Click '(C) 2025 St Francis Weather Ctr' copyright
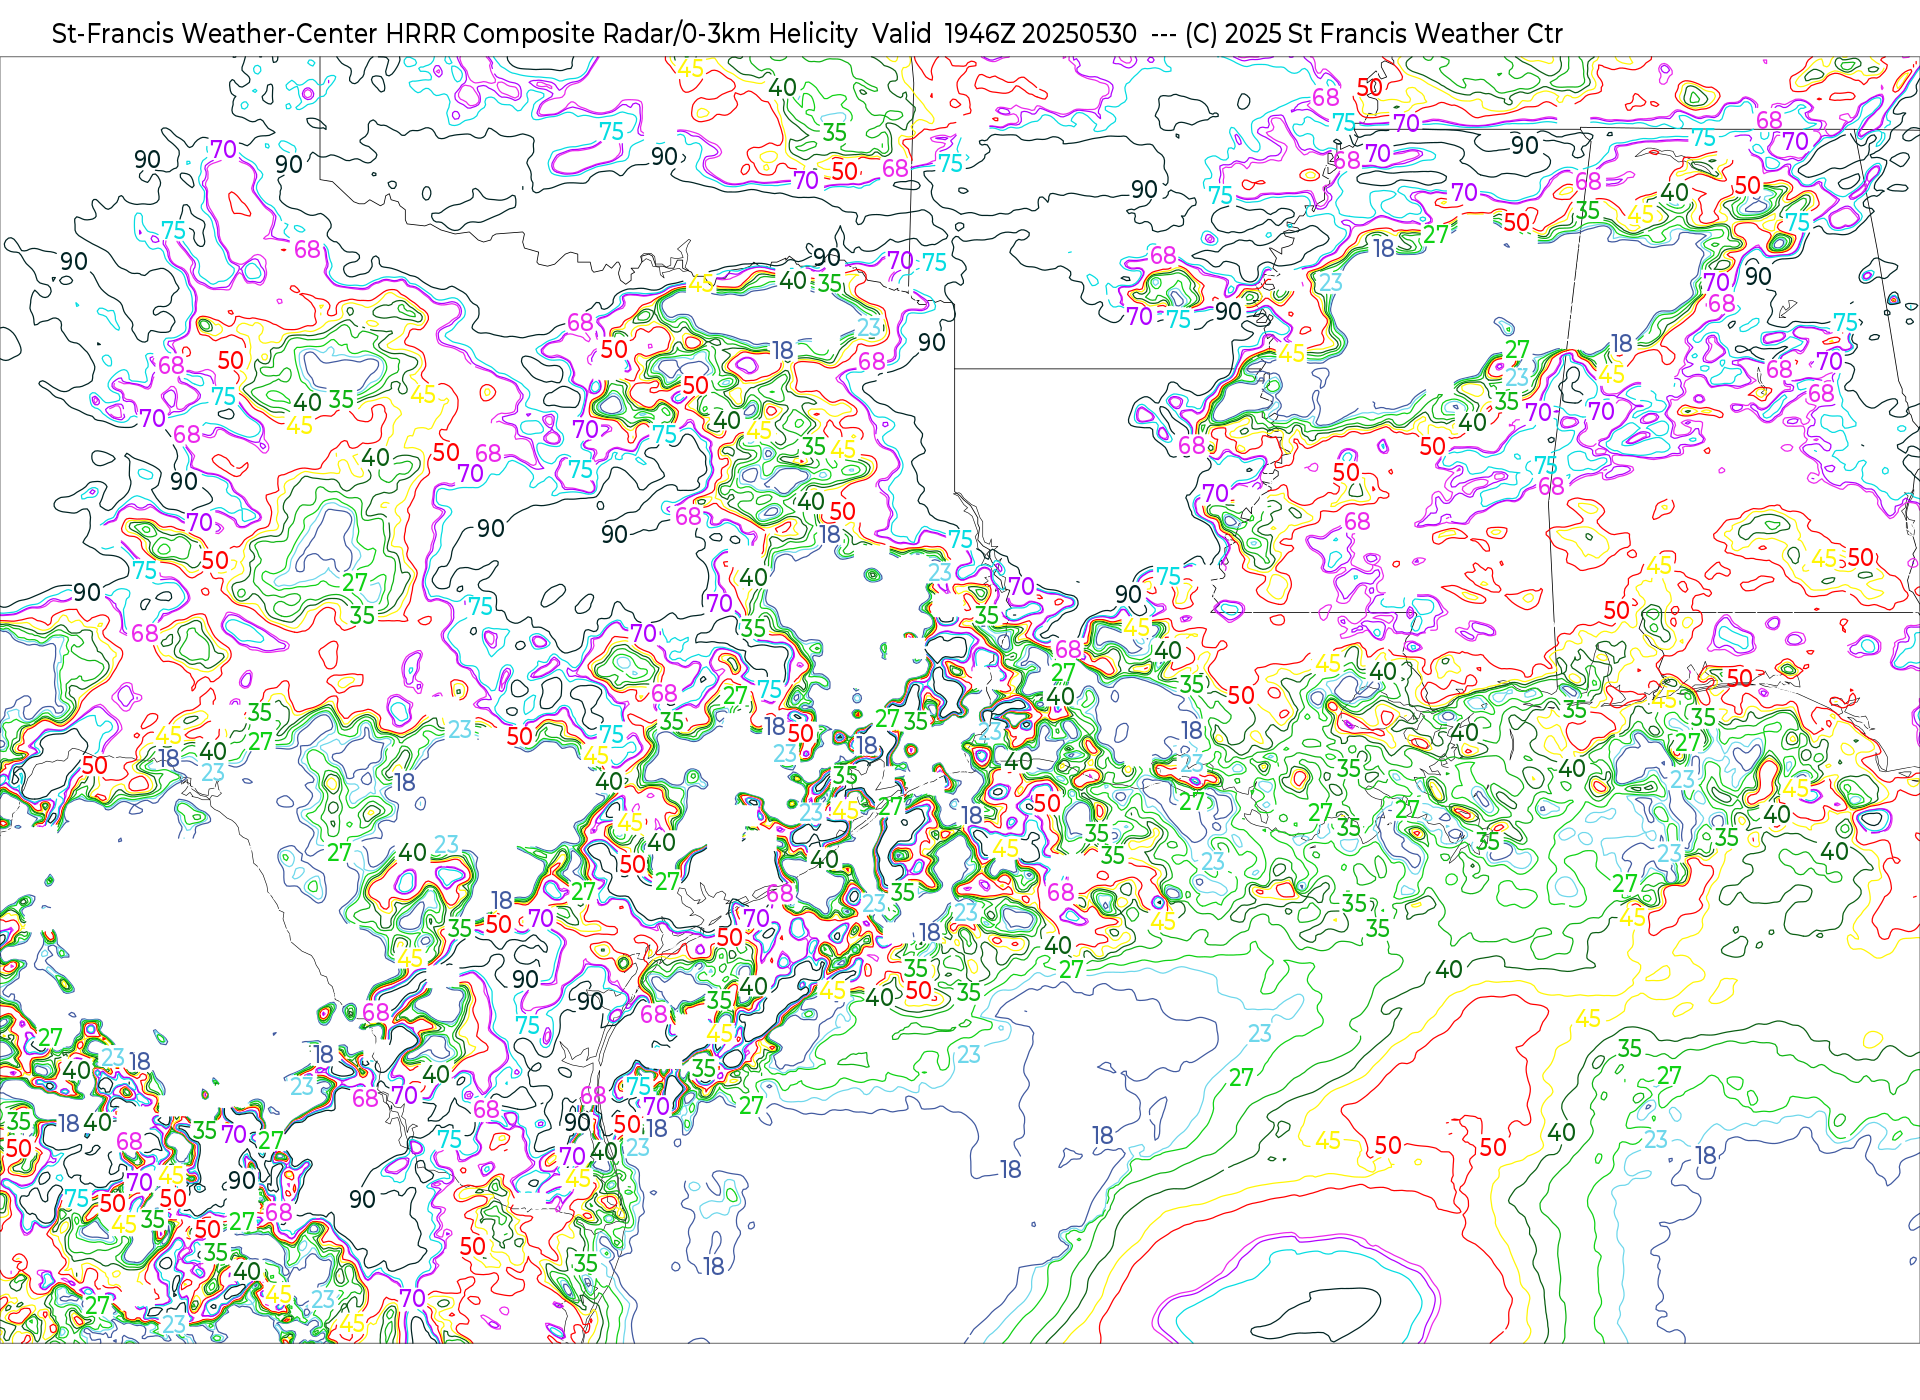The height and width of the screenshot is (1400, 1920). point(1374,34)
